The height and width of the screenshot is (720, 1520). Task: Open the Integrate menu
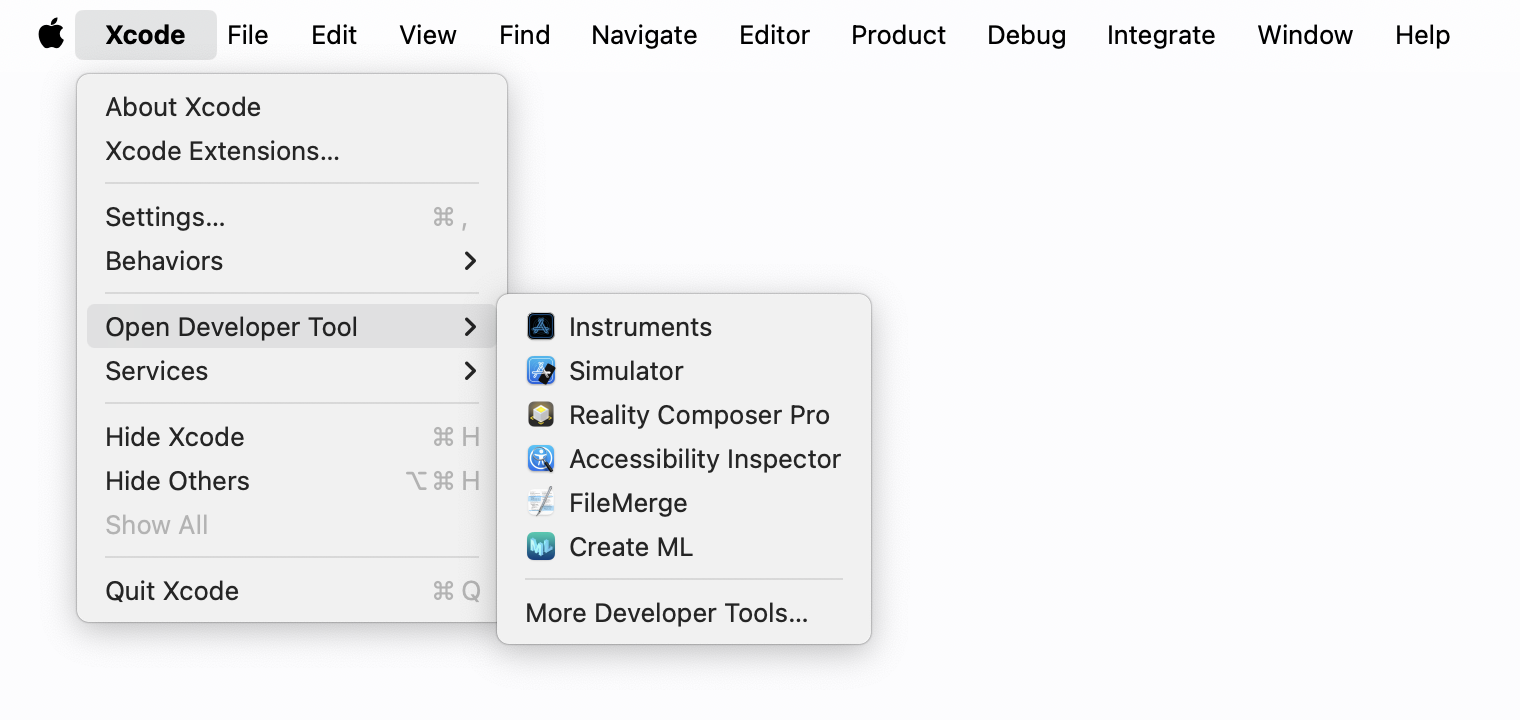[1162, 35]
